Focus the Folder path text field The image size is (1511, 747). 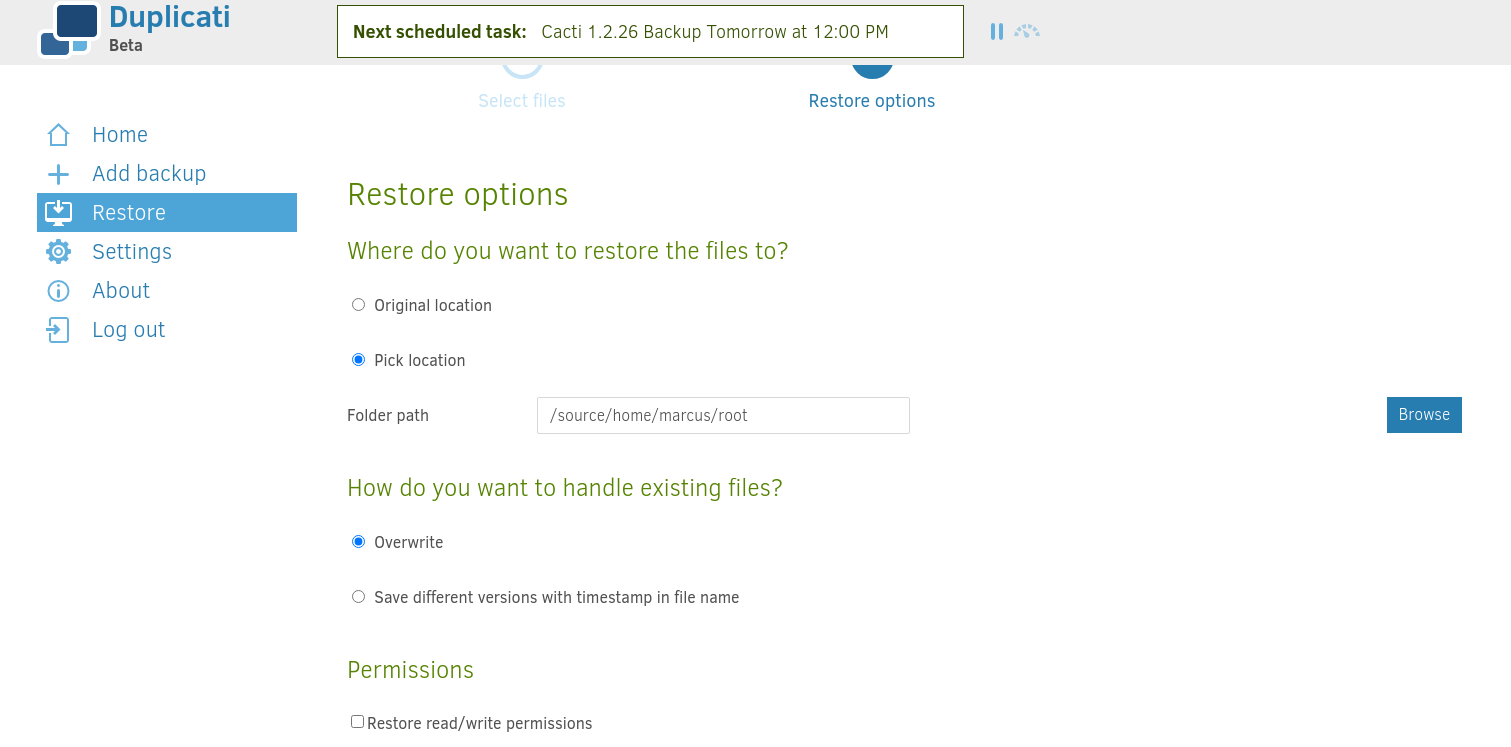click(x=723, y=415)
